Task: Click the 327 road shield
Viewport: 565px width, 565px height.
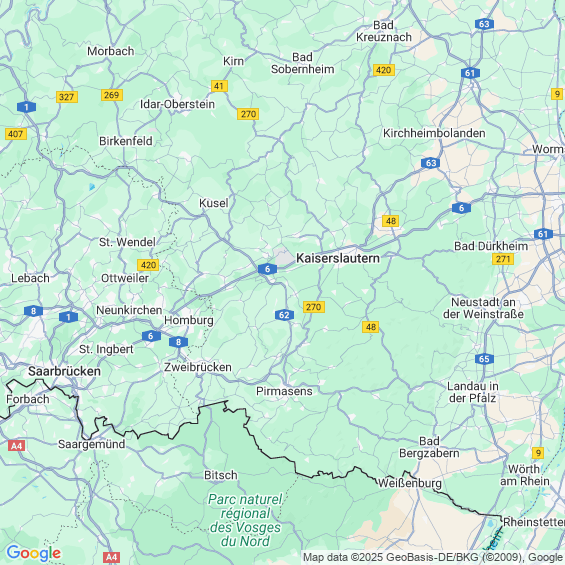Action: coord(67,97)
